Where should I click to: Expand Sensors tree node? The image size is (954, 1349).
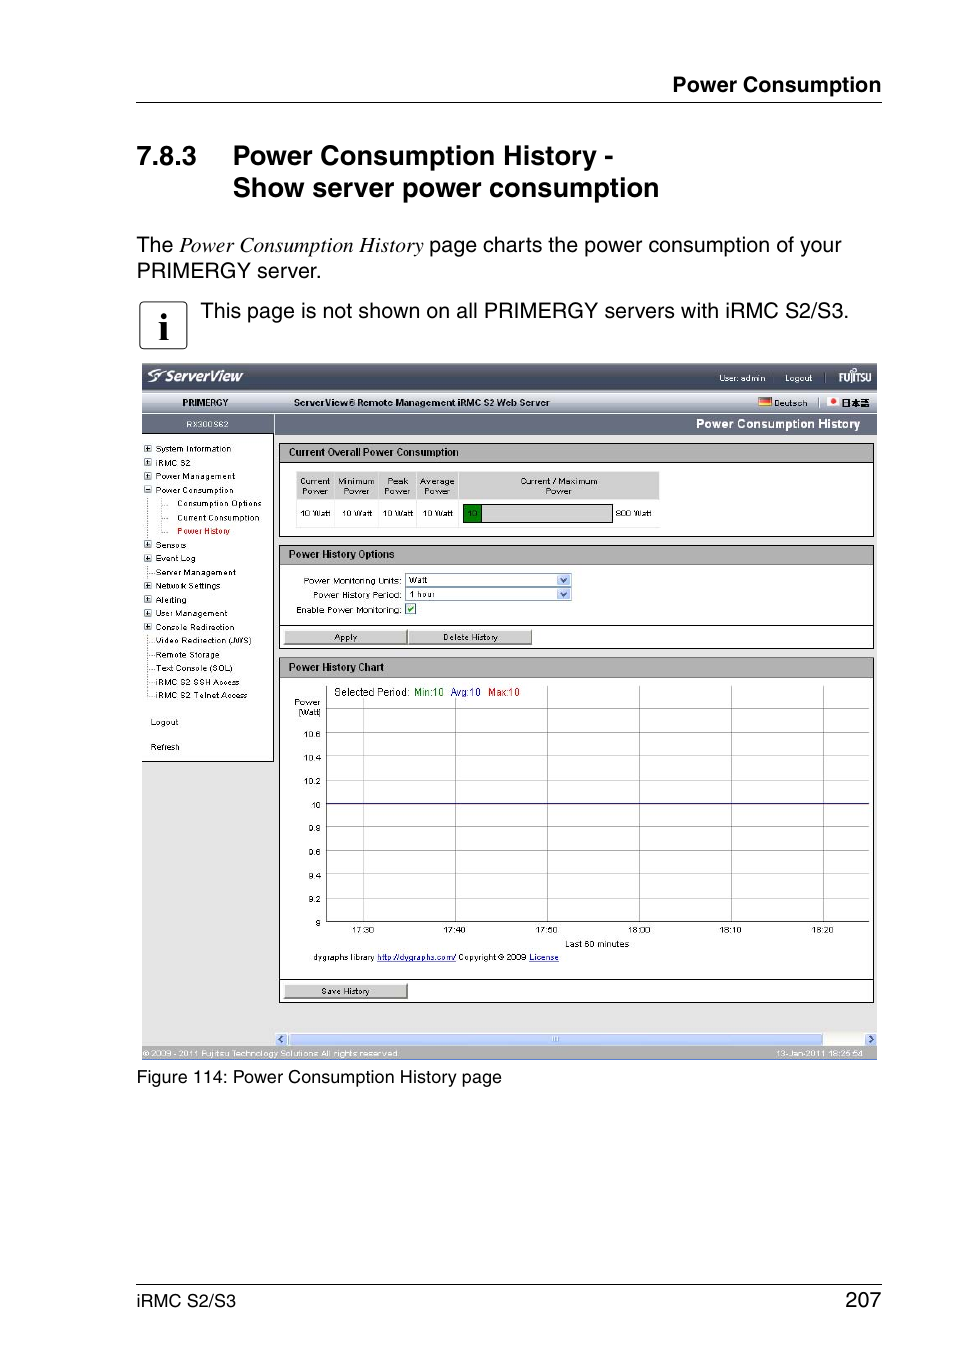(148, 545)
